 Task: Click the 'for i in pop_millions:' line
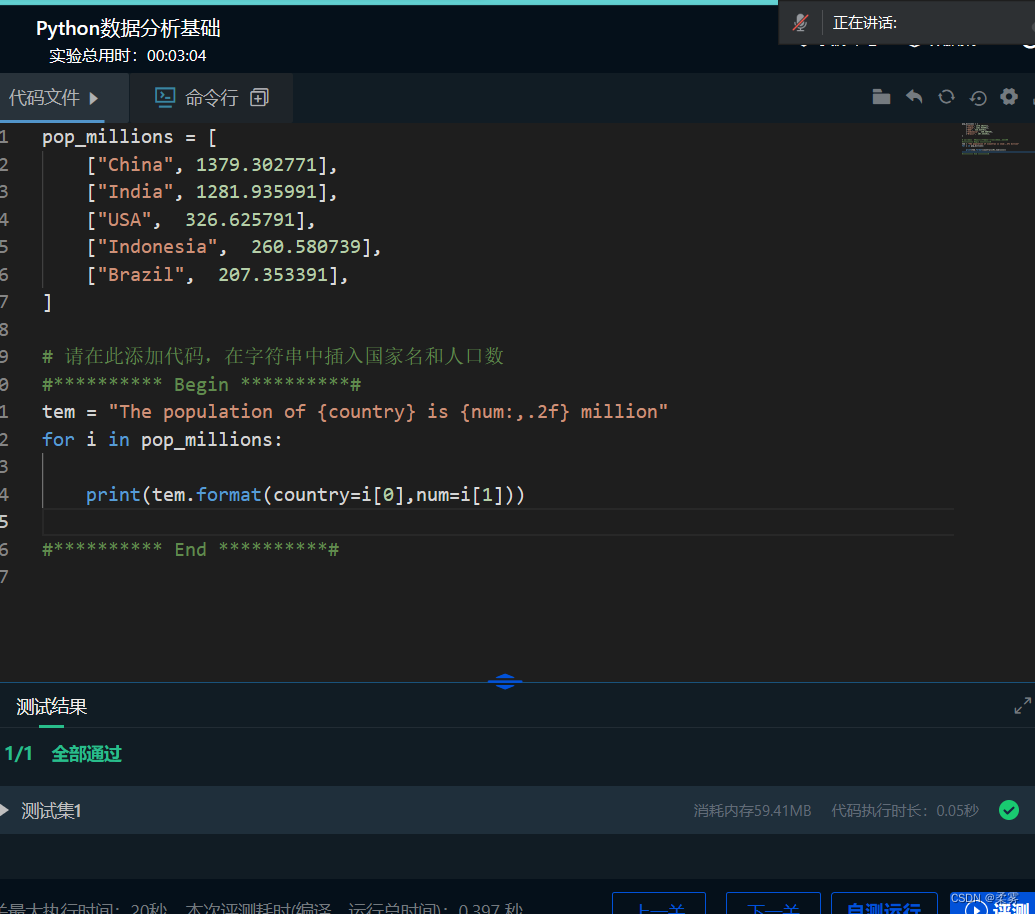pyautogui.click(x=162, y=440)
